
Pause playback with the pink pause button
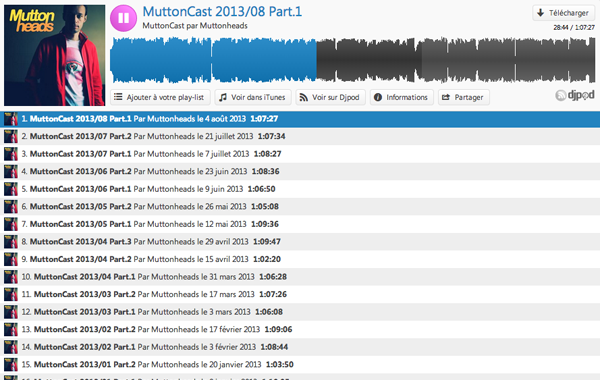pos(123,18)
